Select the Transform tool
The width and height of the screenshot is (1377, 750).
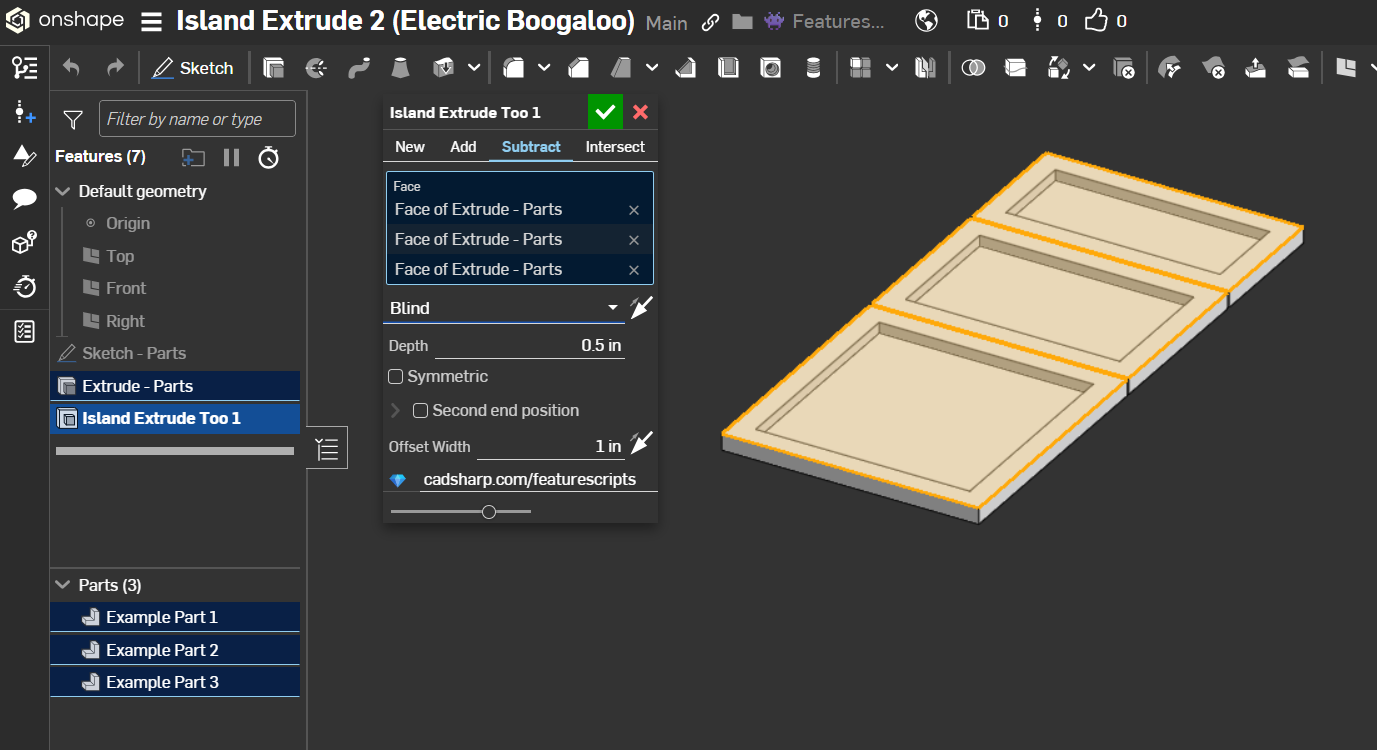click(x=1059, y=68)
